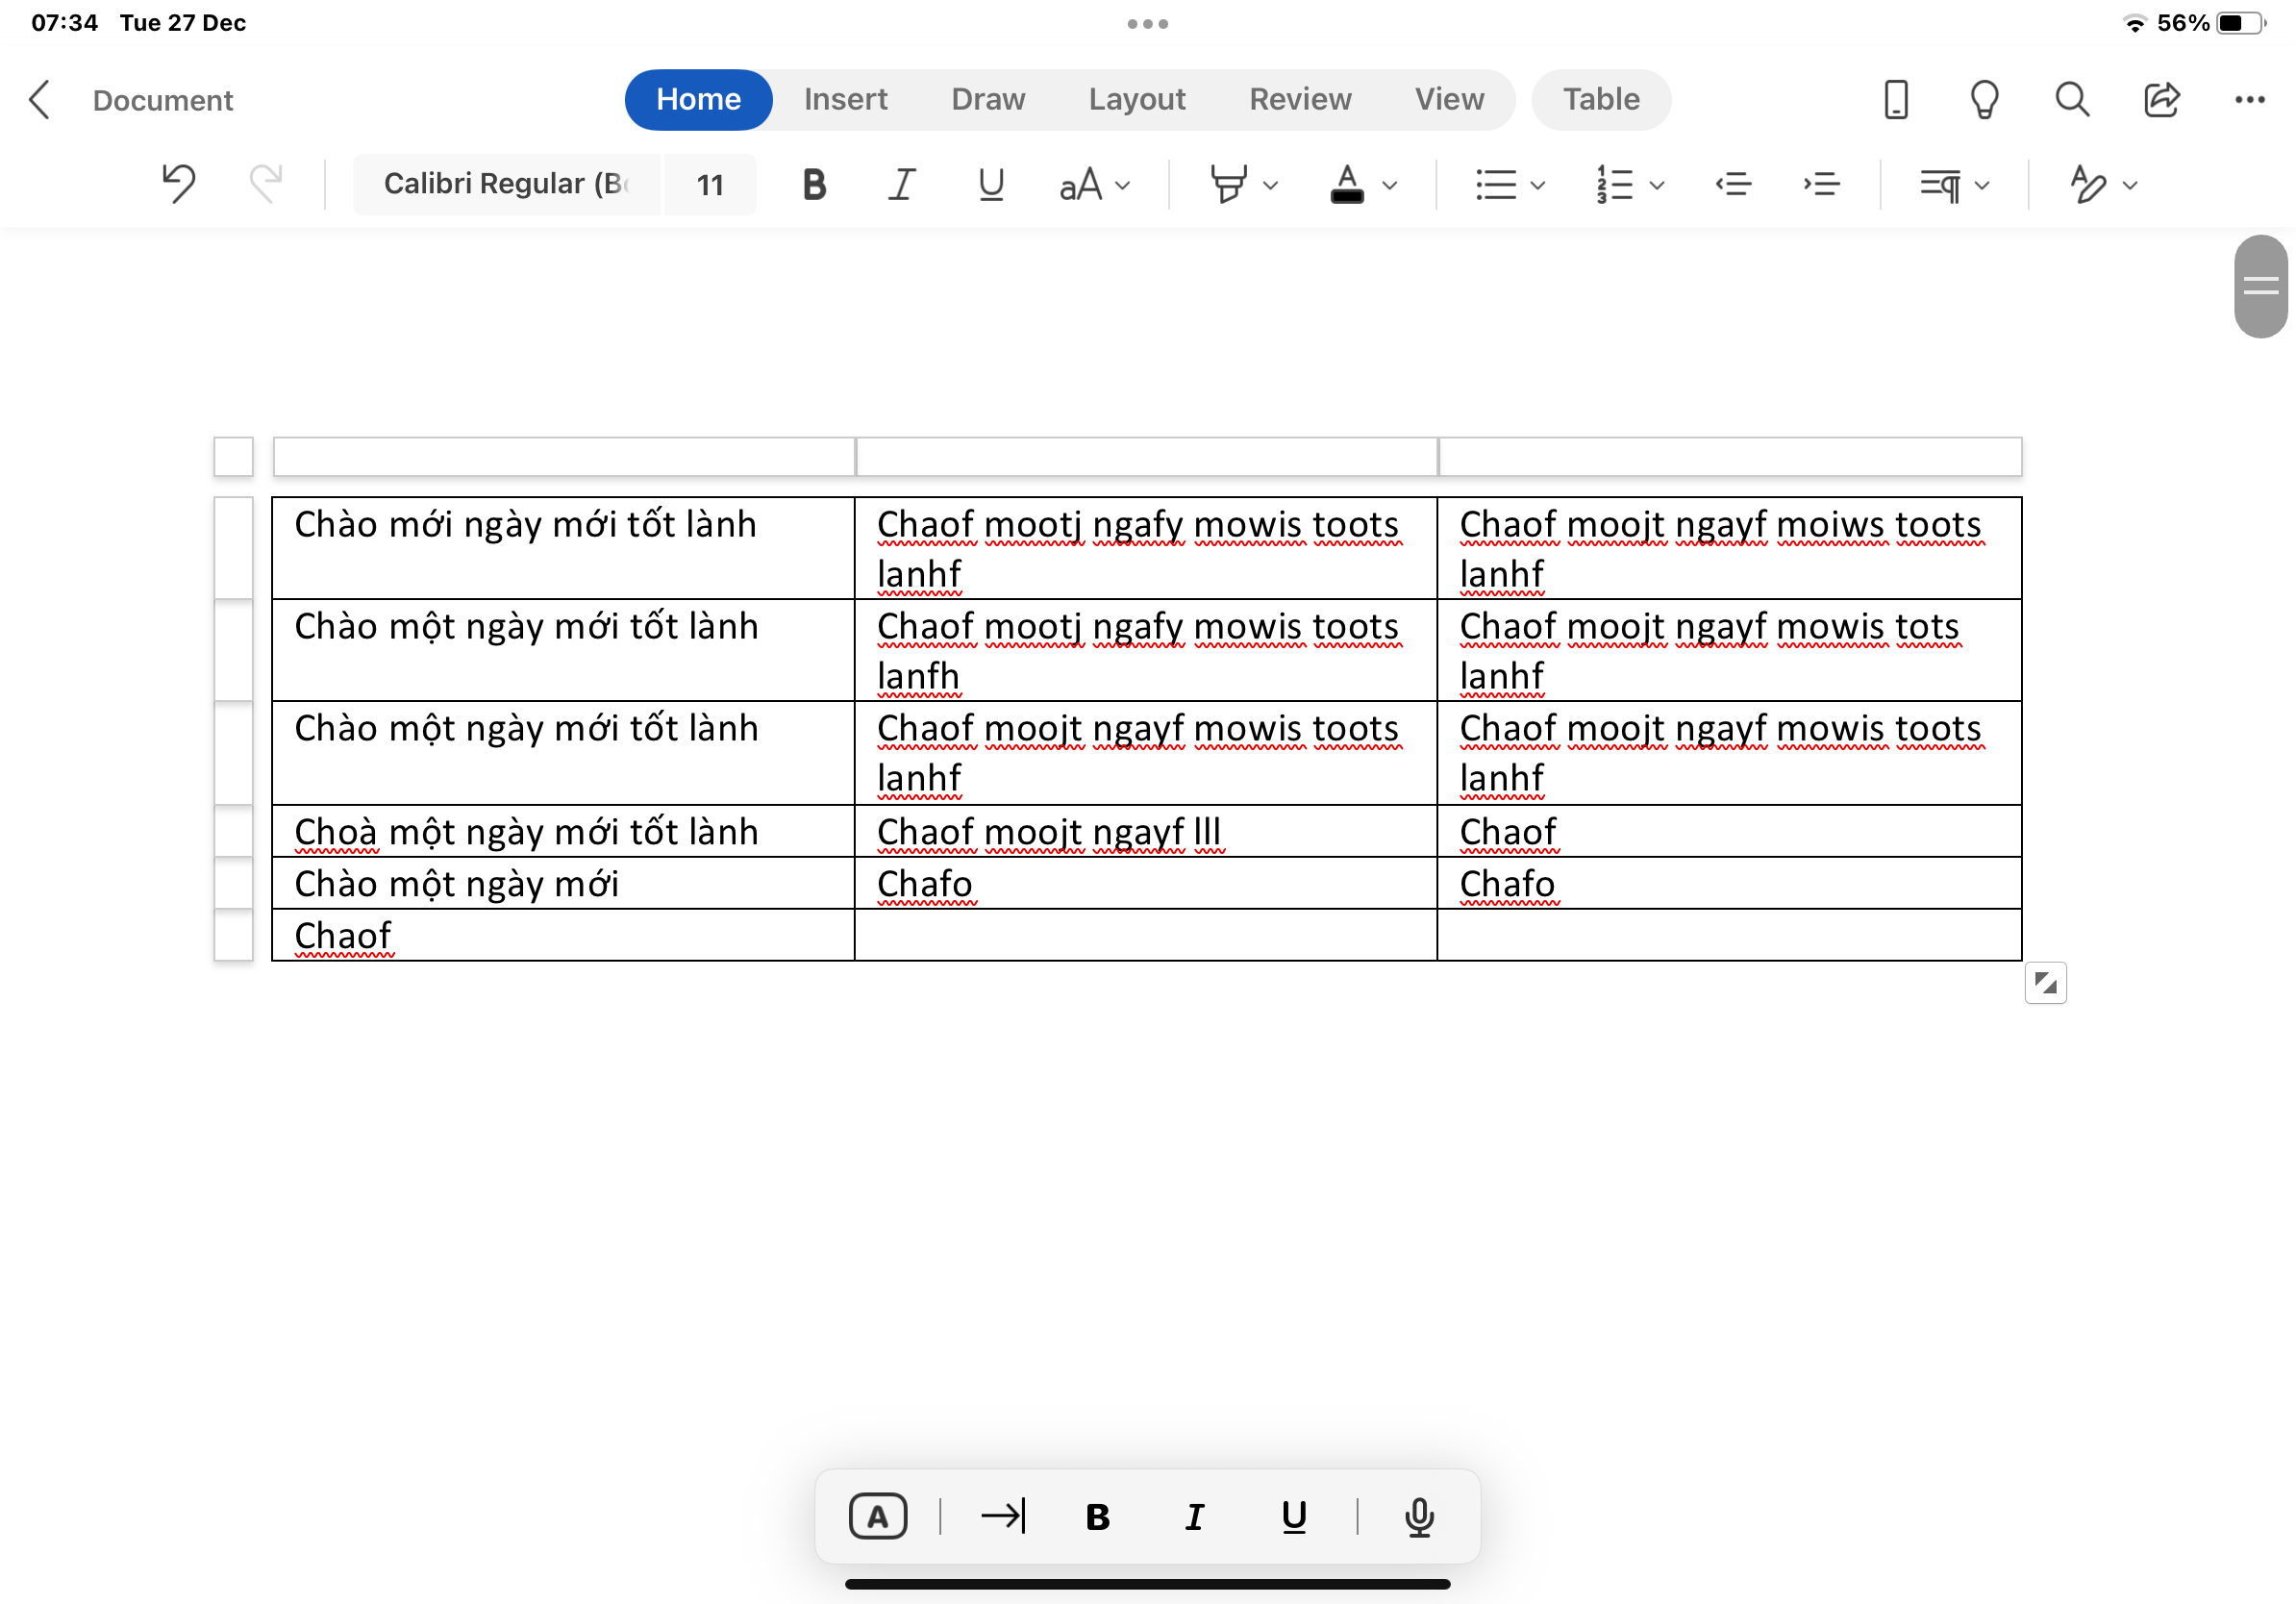Open the mobile view phone icon

tap(1895, 100)
